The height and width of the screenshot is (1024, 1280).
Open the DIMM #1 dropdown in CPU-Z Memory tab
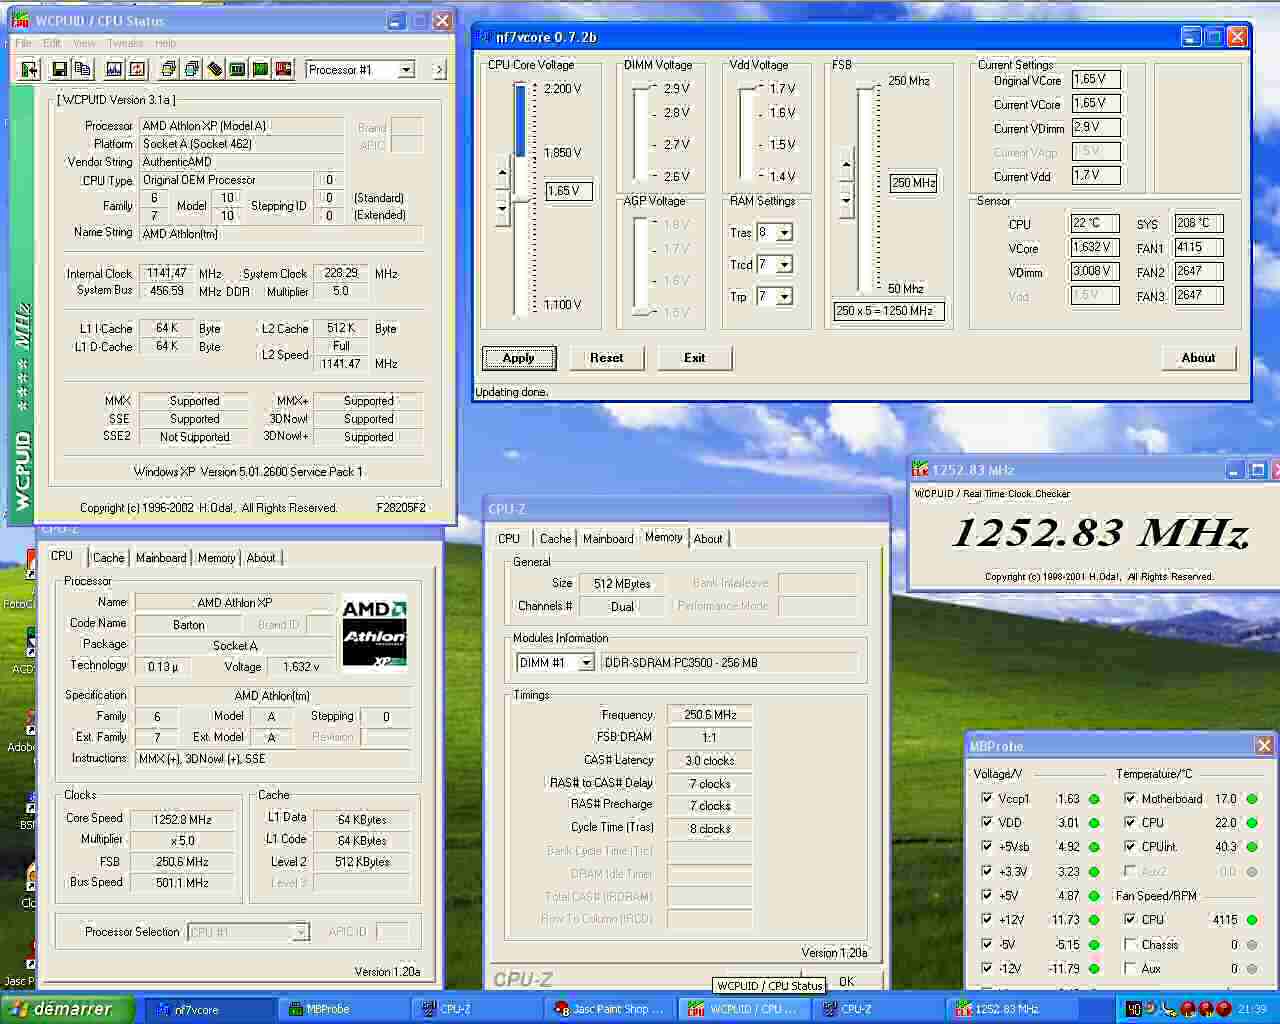[x=586, y=663]
